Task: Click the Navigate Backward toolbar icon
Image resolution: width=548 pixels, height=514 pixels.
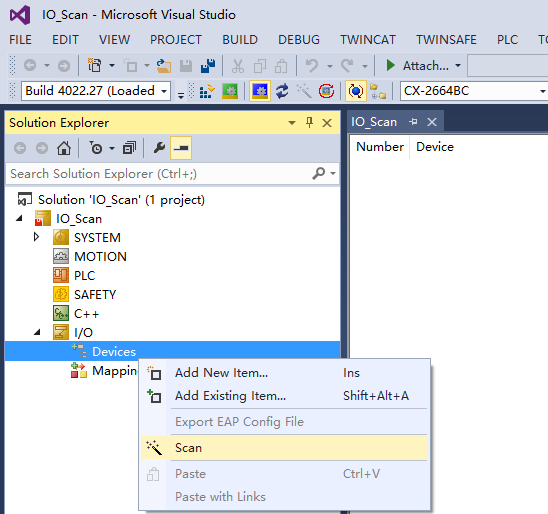Action: coord(30,65)
